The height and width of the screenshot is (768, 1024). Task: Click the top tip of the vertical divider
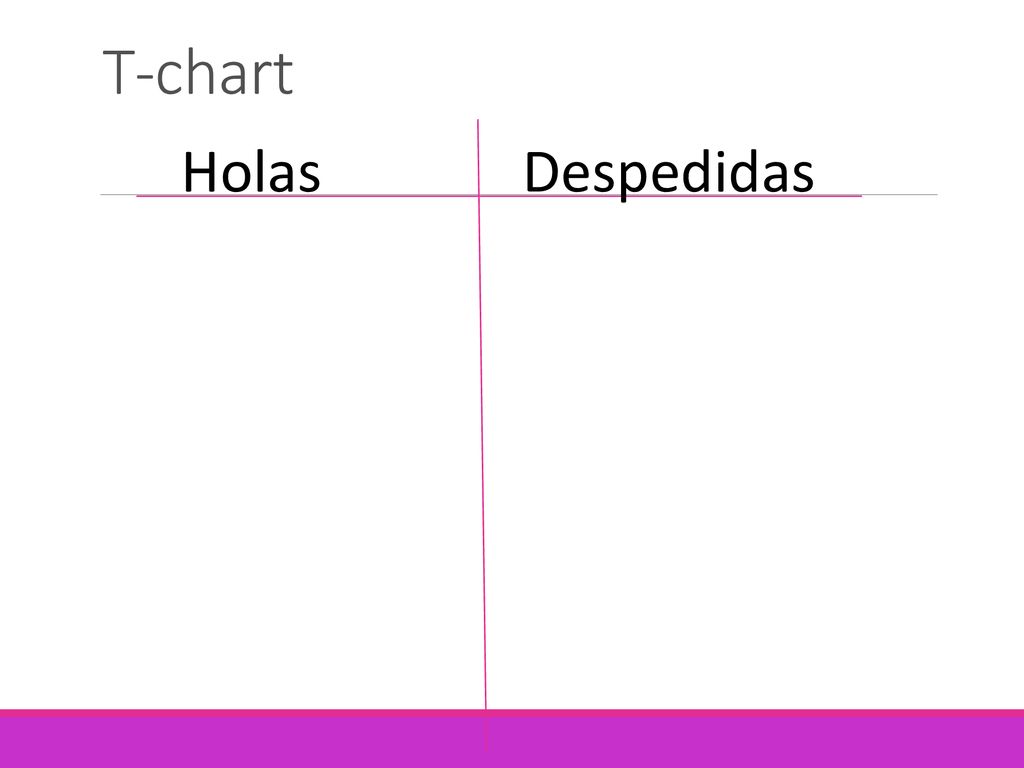478,121
